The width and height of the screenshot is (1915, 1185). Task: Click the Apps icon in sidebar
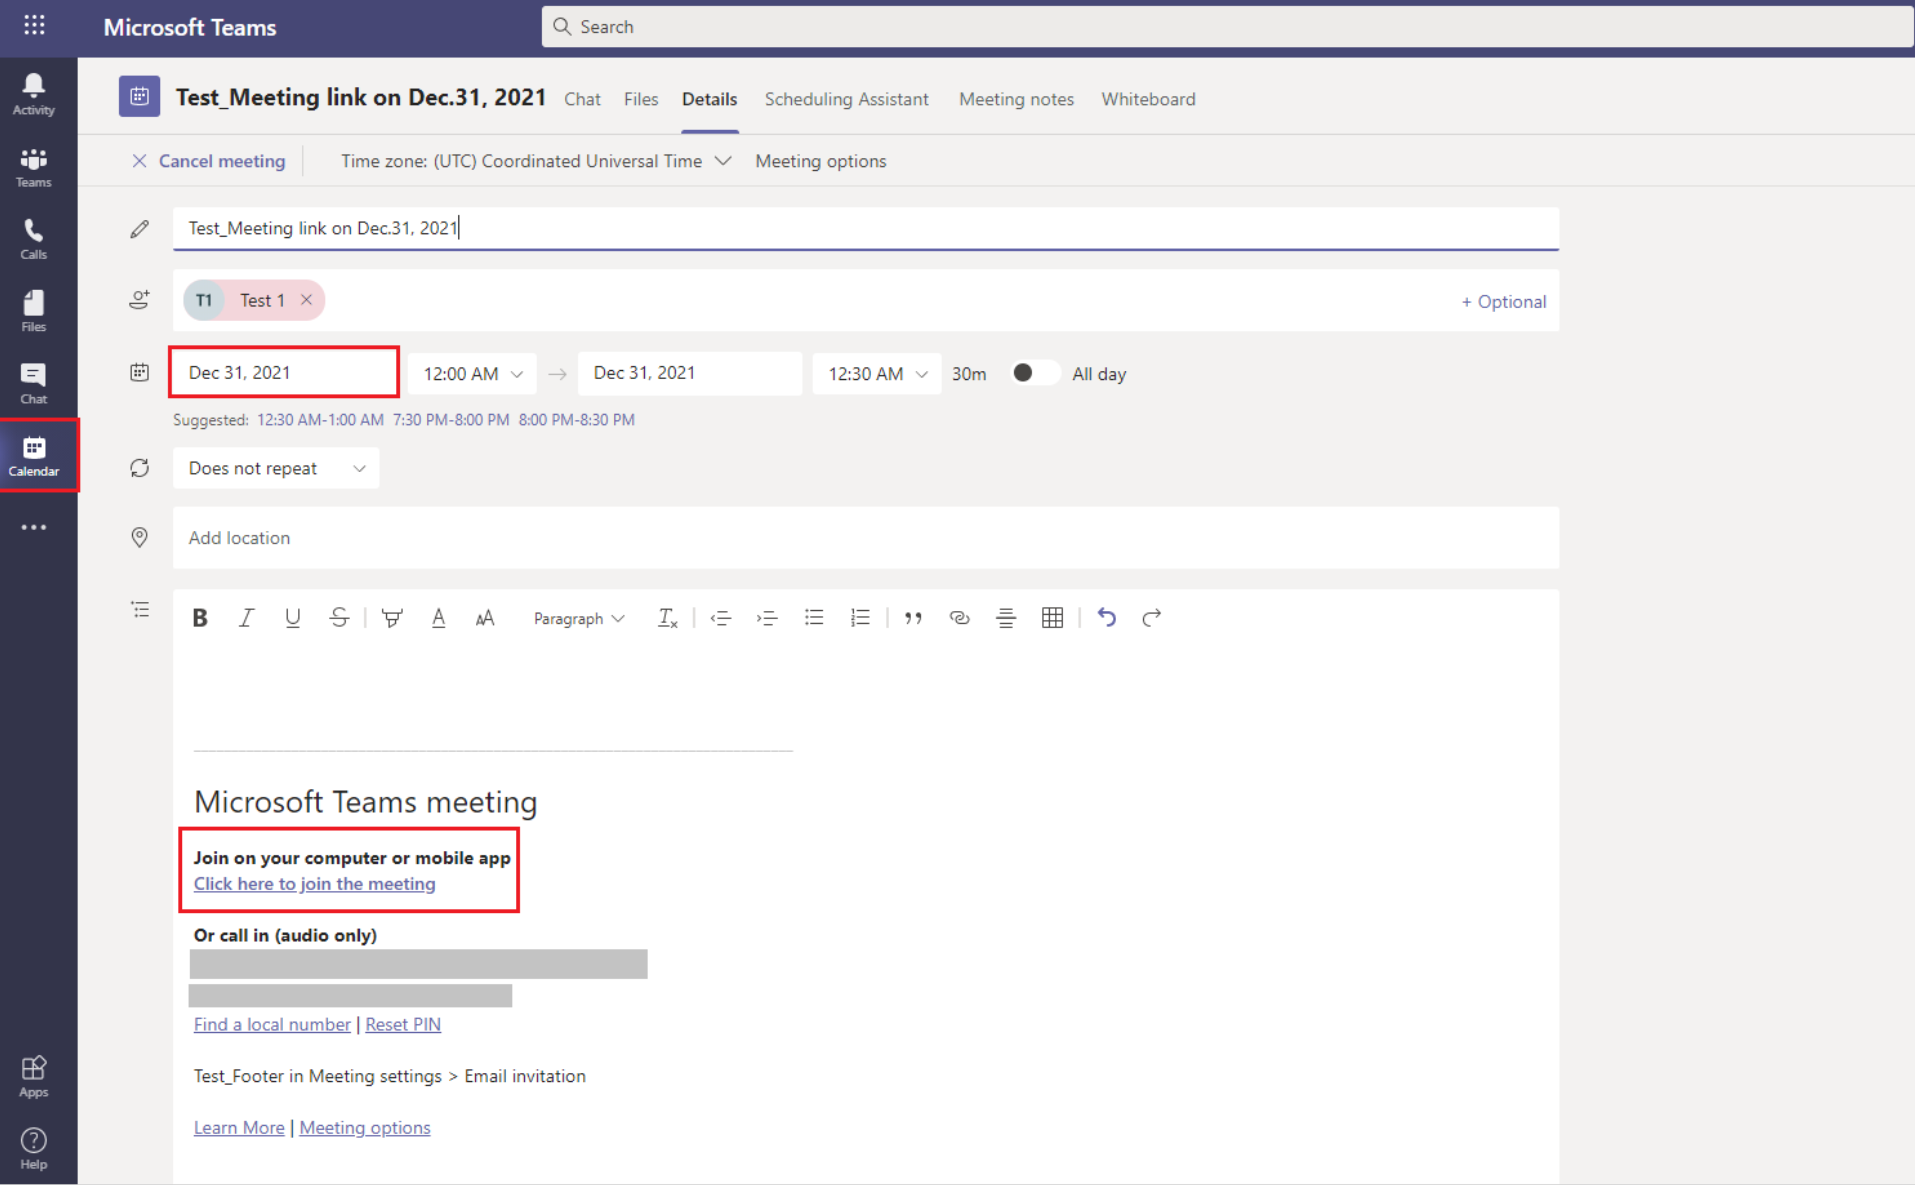(x=33, y=1076)
